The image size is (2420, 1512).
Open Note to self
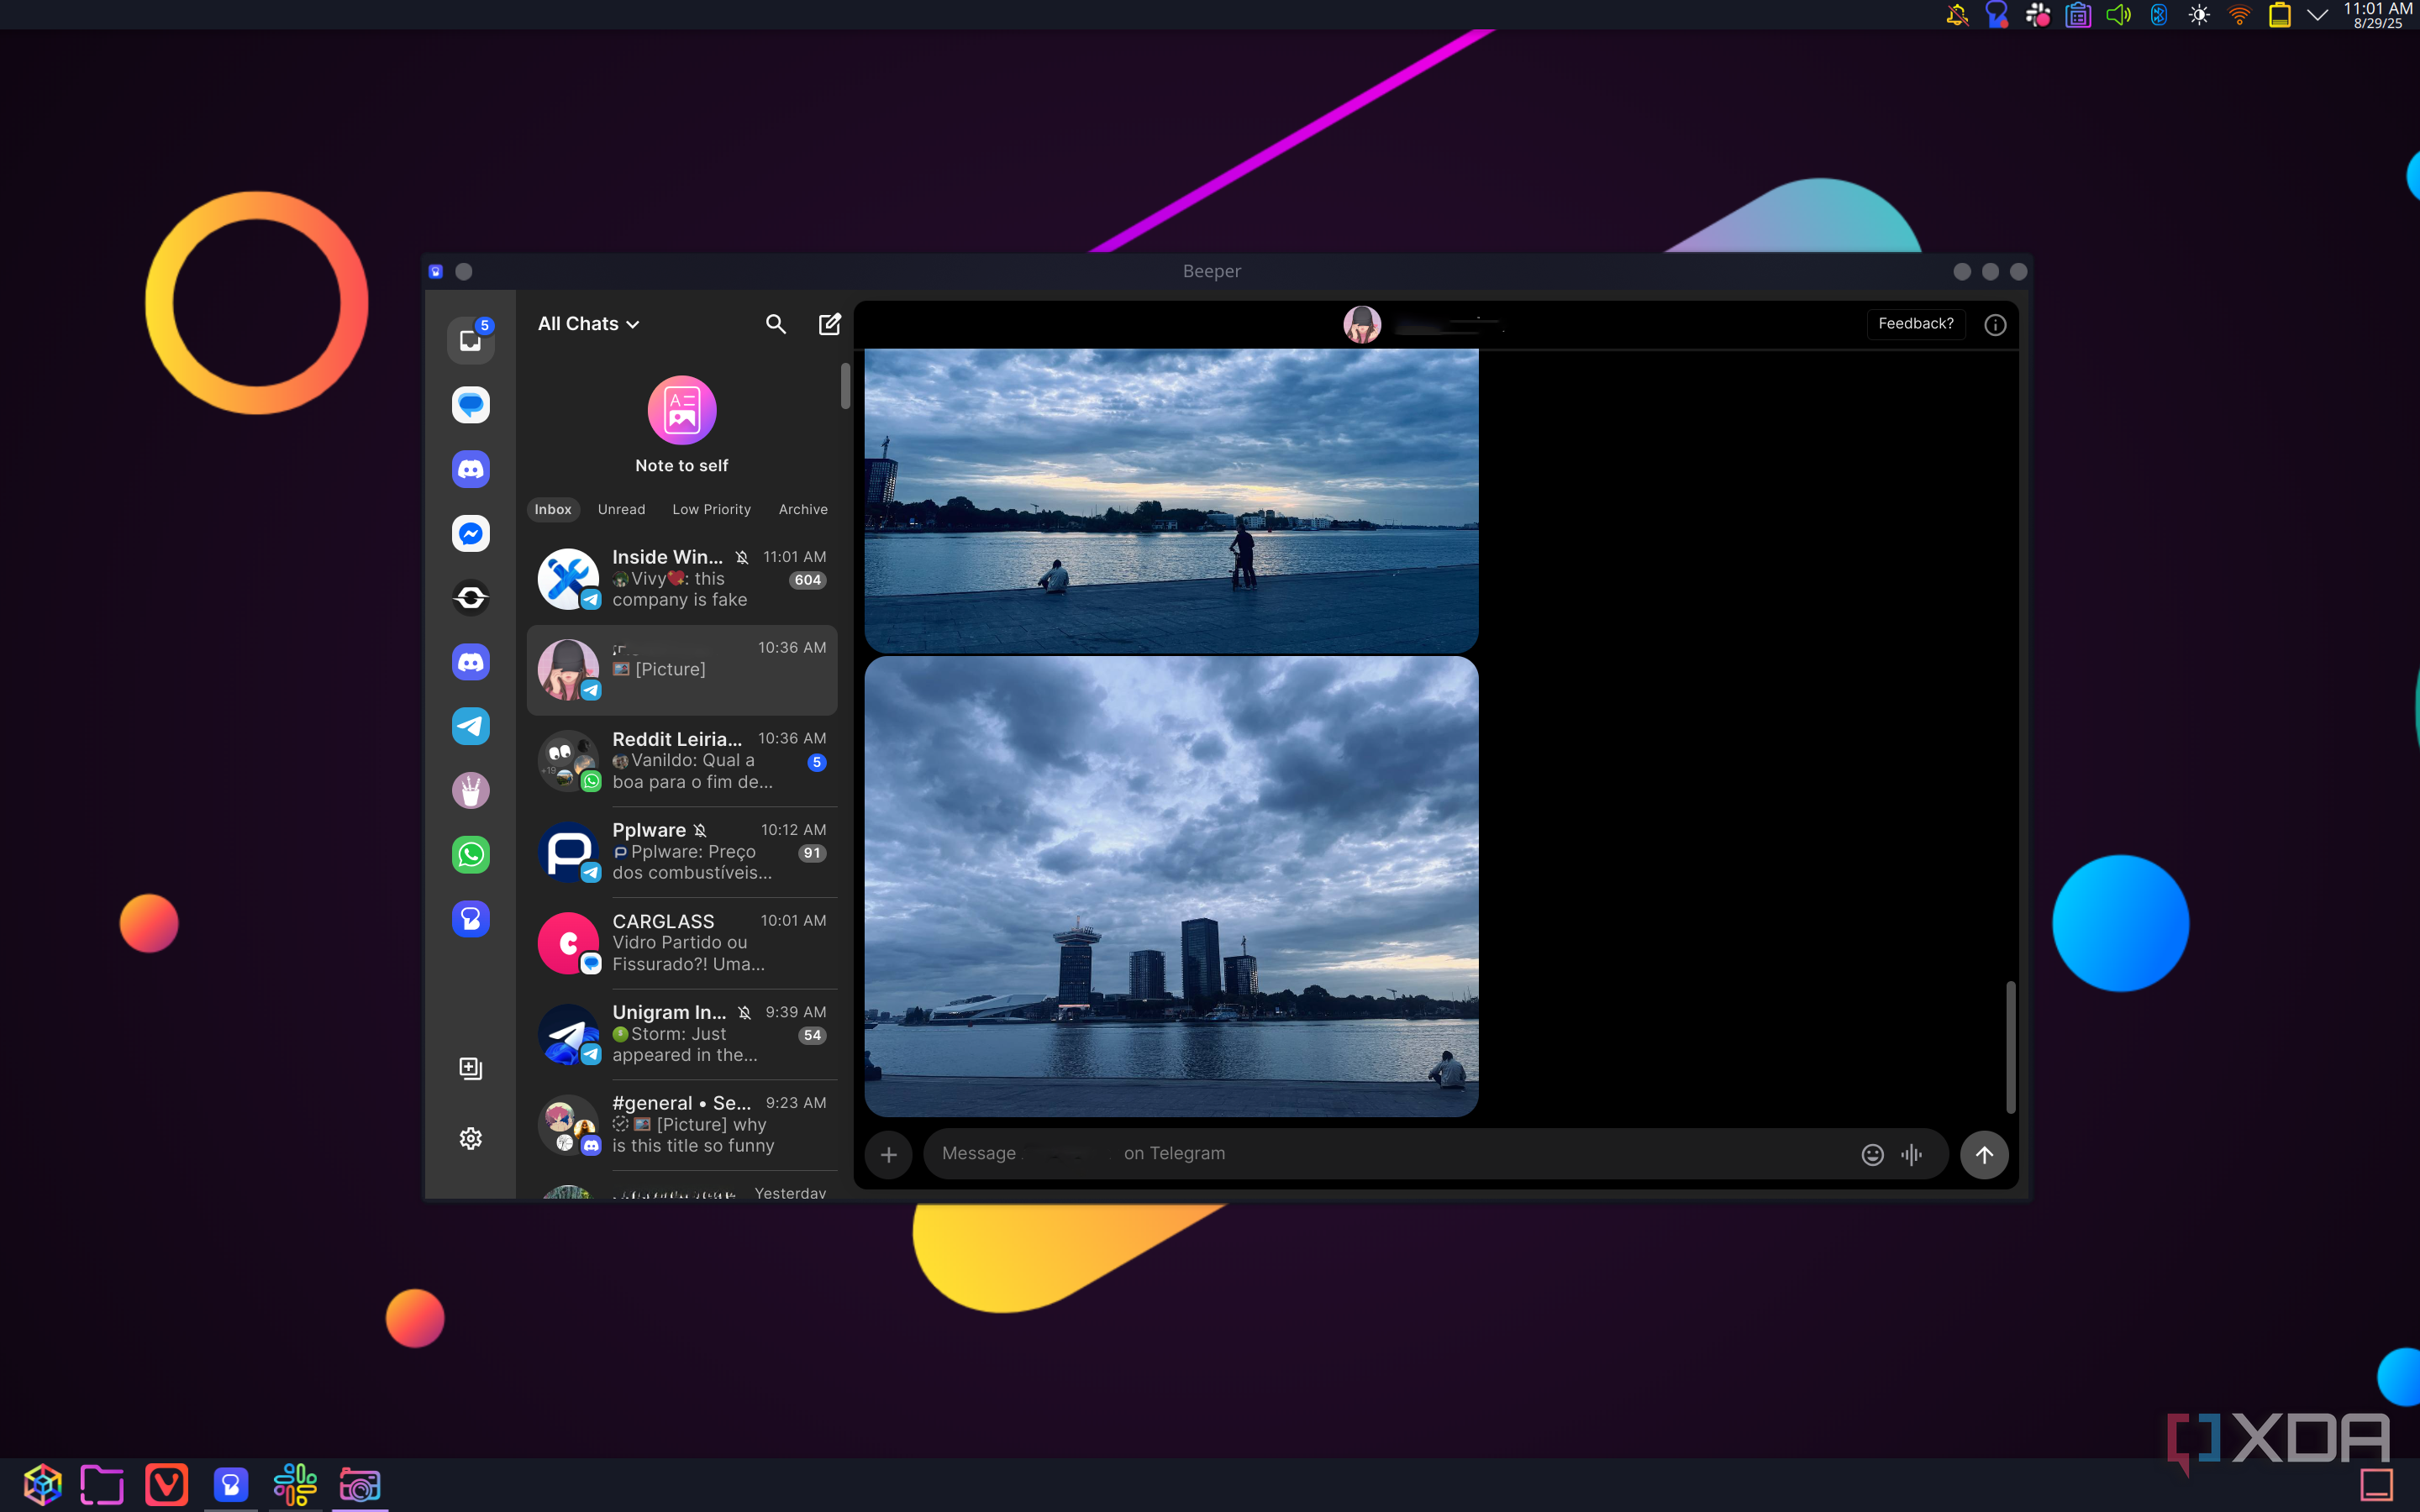click(682, 424)
